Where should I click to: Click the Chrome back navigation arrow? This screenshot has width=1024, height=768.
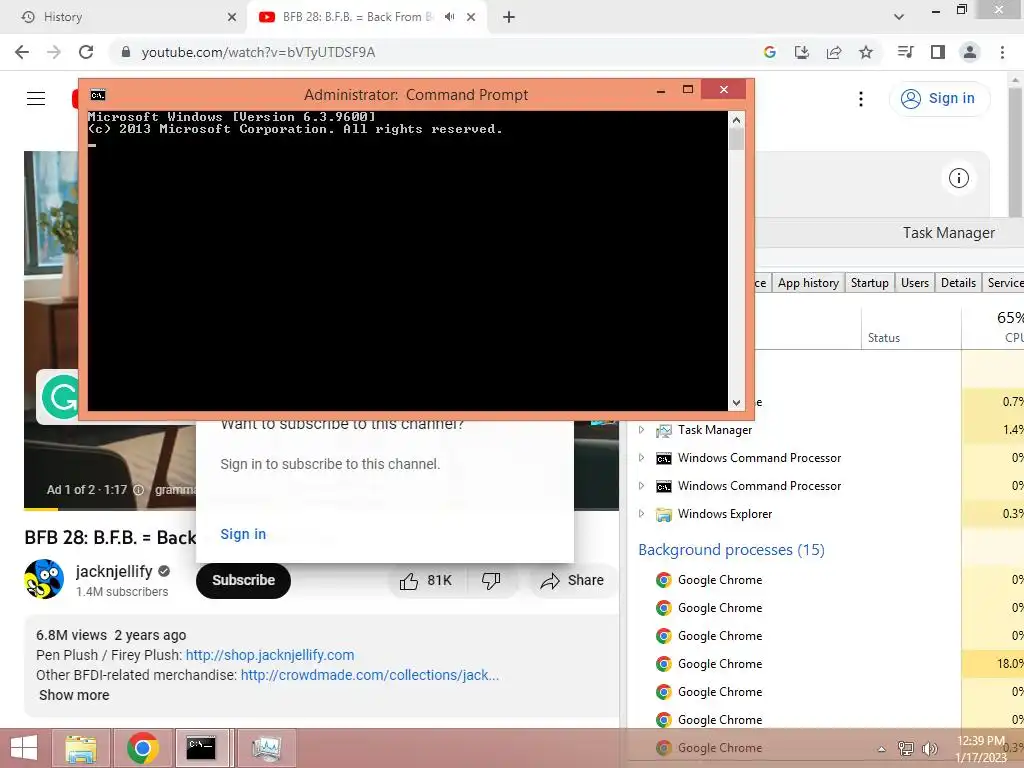(22, 52)
